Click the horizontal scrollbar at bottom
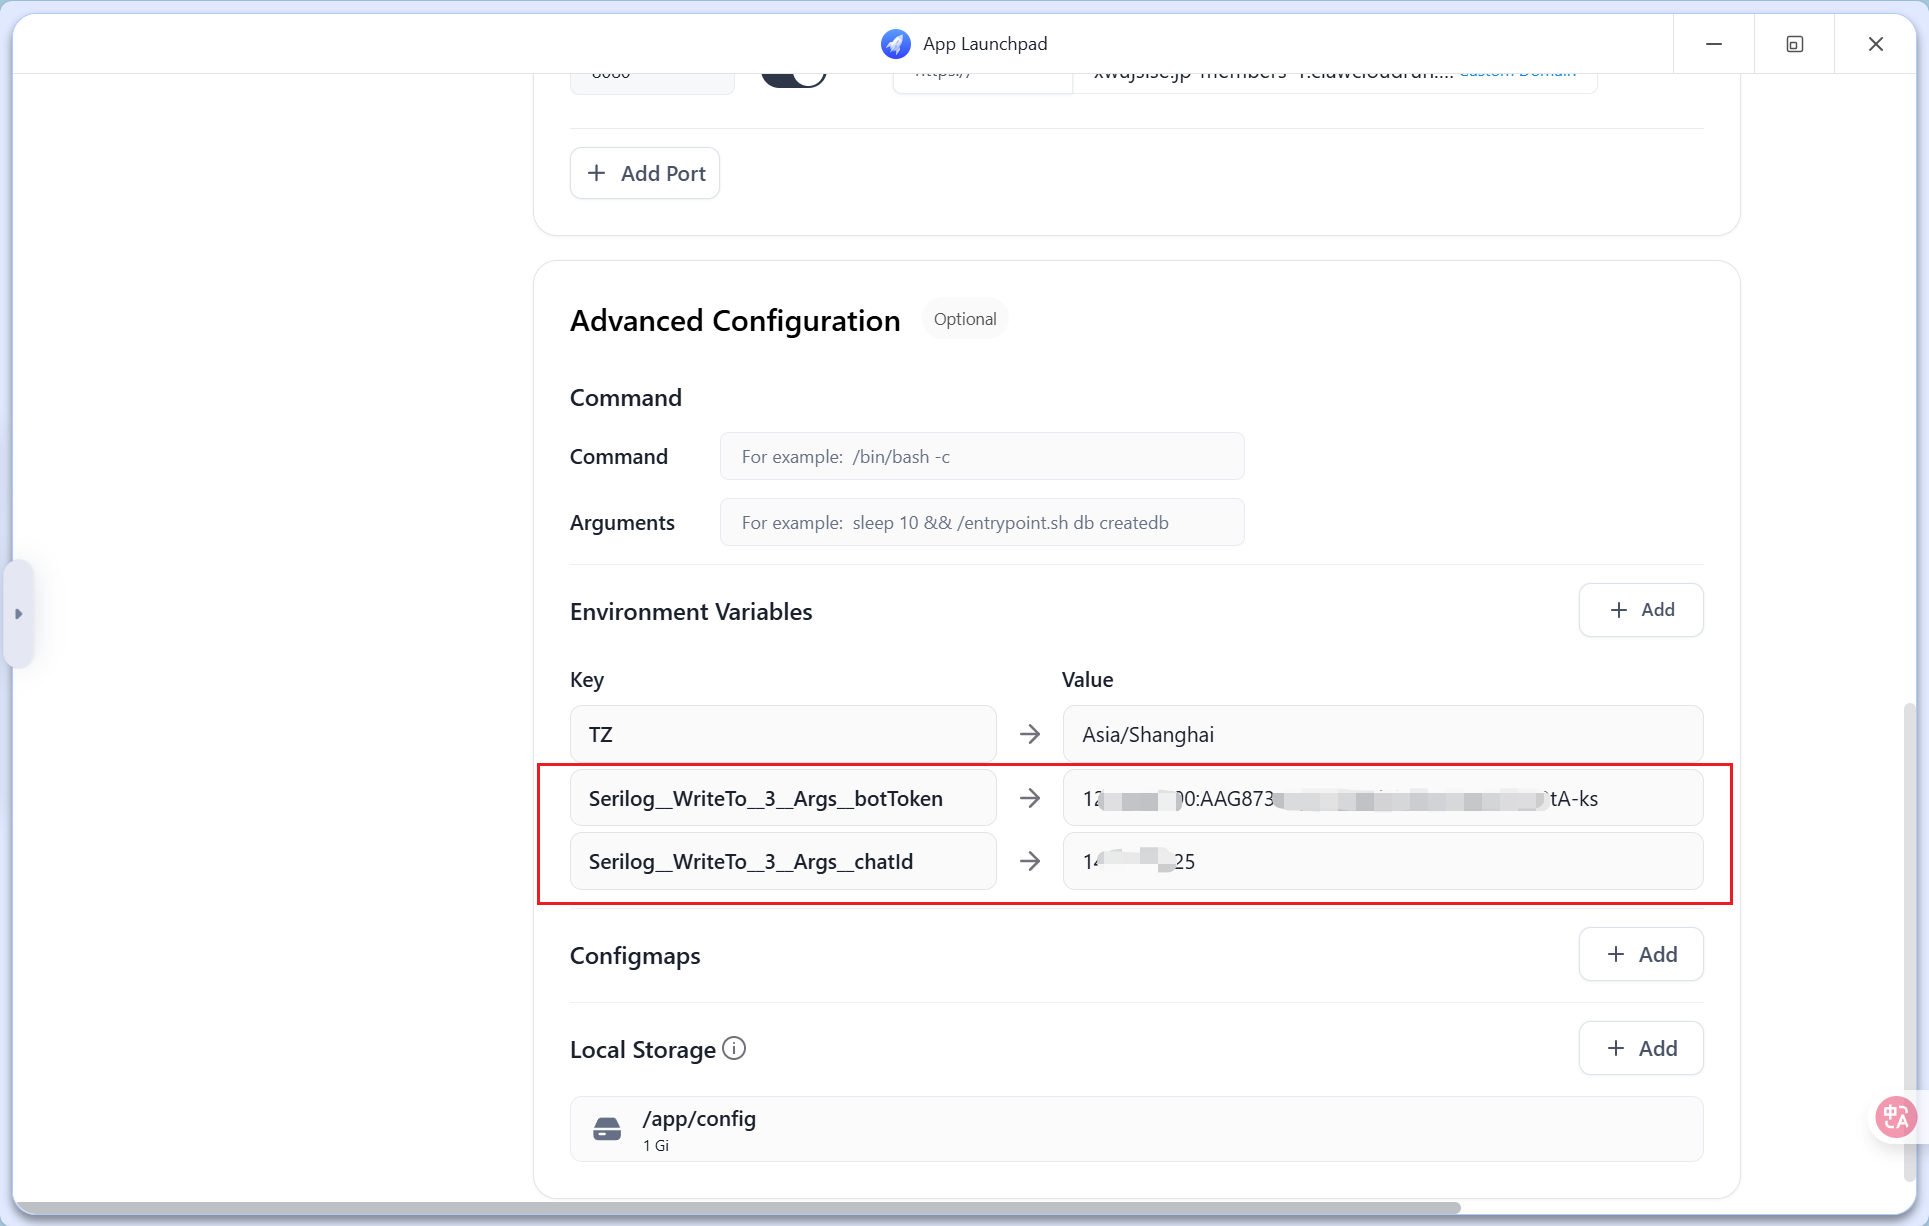Image resolution: width=1929 pixels, height=1226 pixels. pos(738,1208)
